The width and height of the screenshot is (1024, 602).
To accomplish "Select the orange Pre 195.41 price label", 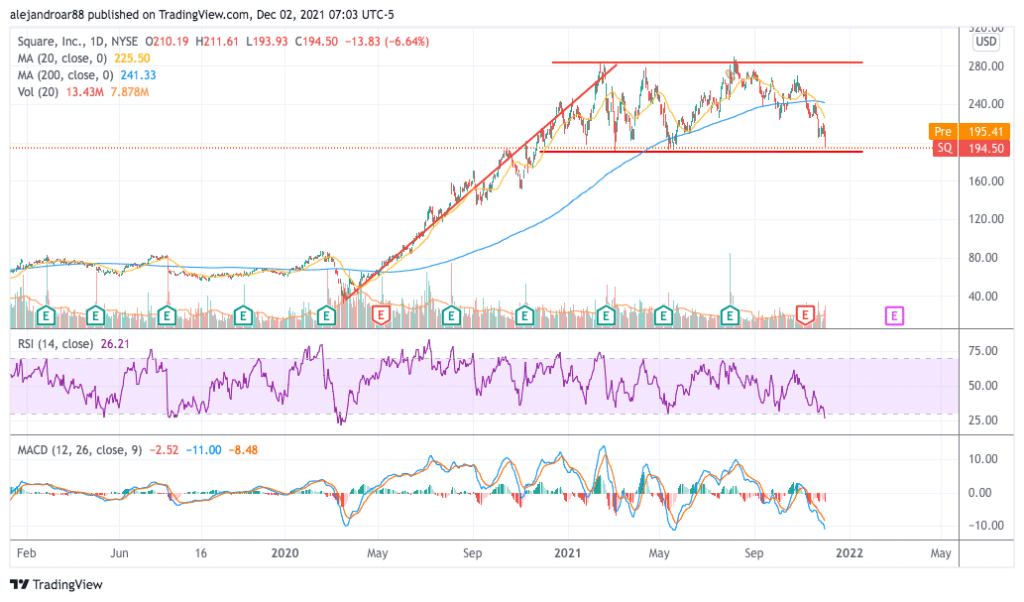I will click(969, 132).
